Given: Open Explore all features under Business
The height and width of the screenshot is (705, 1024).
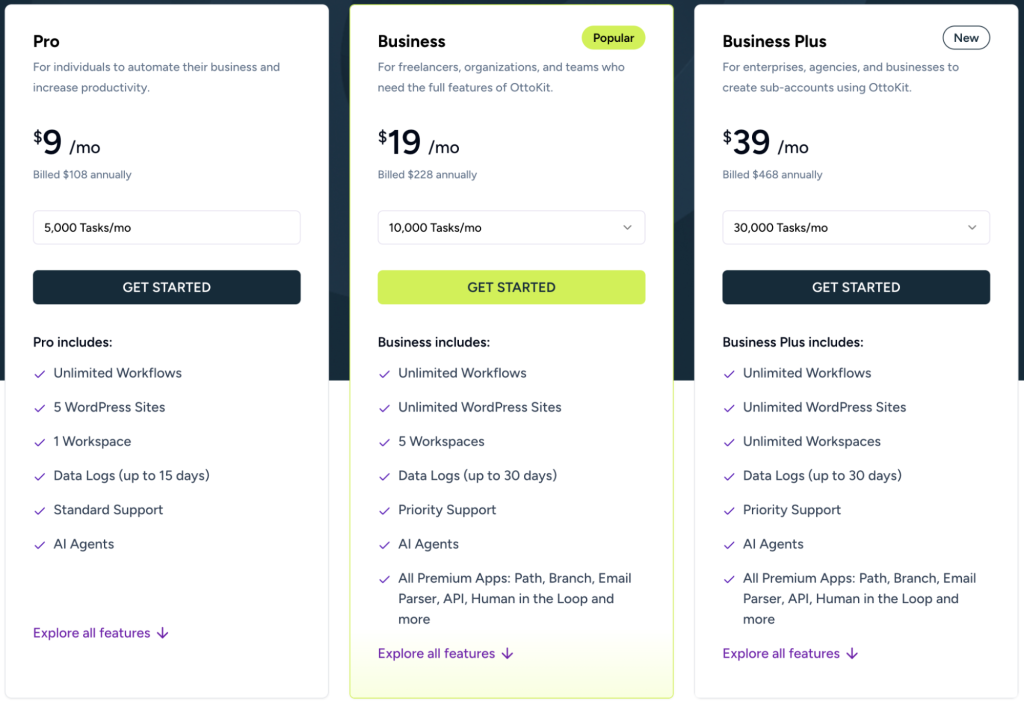Looking at the screenshot, I should pyautogui.click(x=437, y=654).
